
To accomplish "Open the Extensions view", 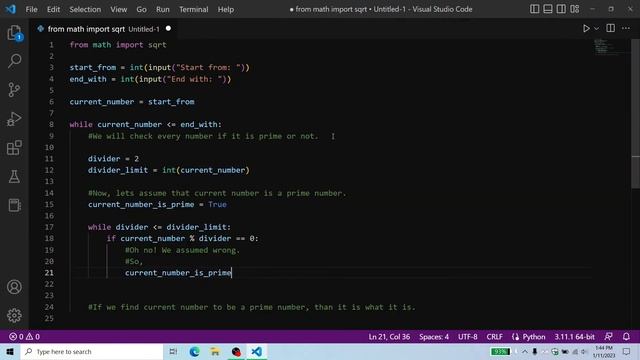I will pos(14,148).
